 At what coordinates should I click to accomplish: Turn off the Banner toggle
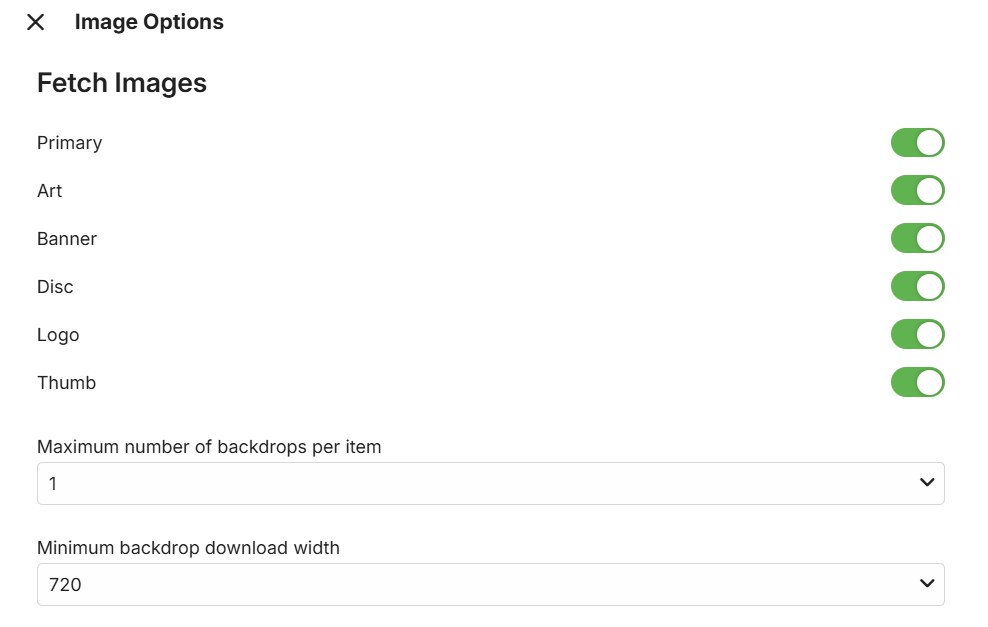917,239
